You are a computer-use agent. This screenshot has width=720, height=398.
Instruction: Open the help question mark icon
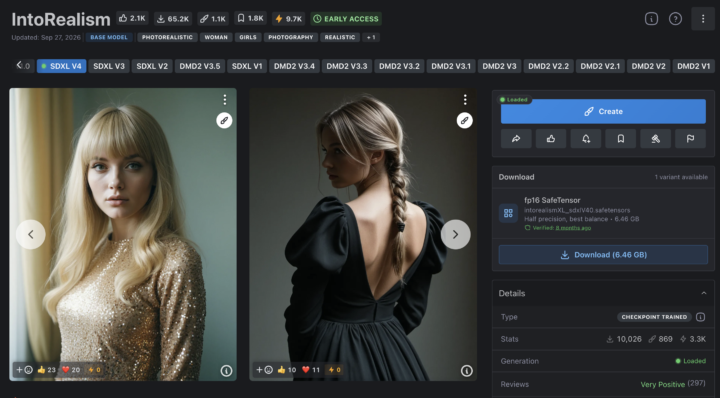click(x=675, y=19)
